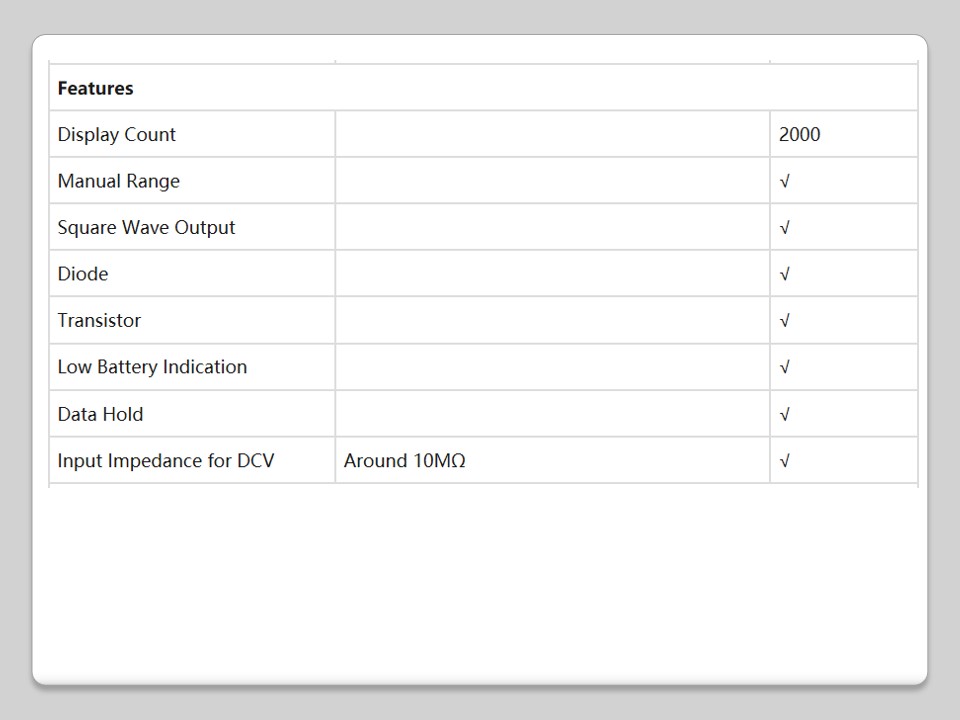Click the Data Hold checkmark
Image resolution: width=960 pixels, height=720 pixels.
coord(785,414)
